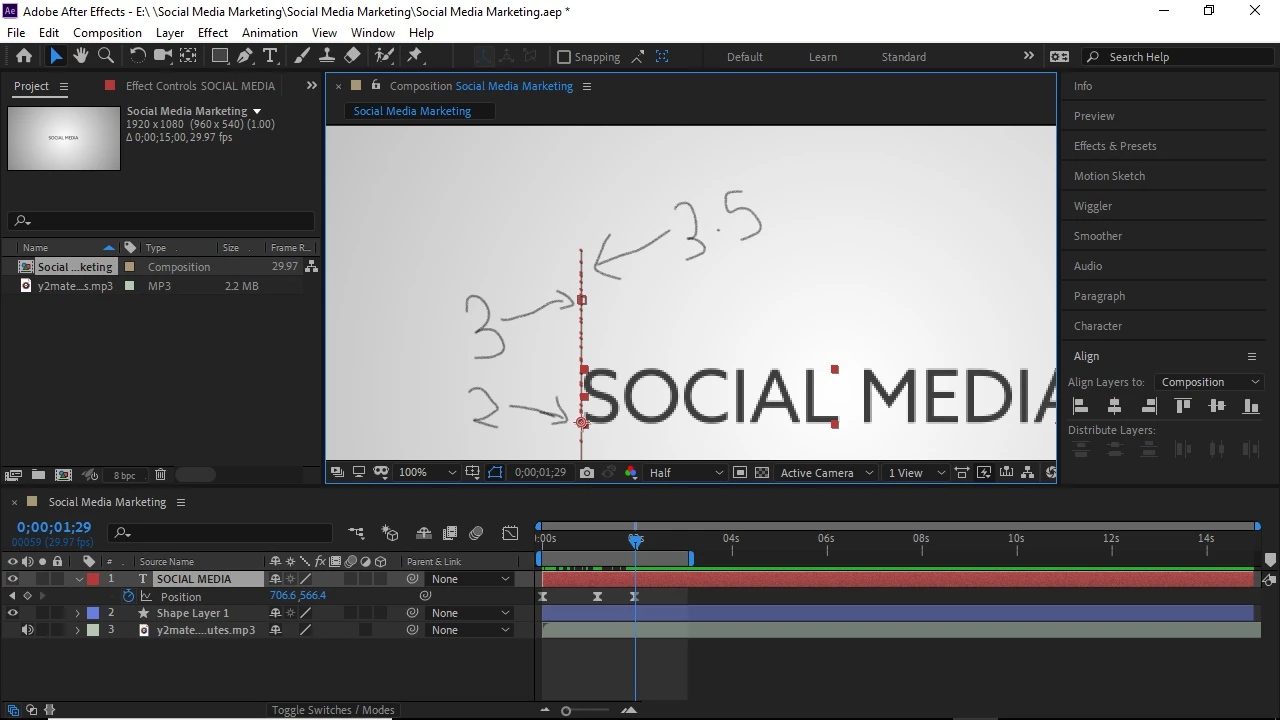
Task: Open the Effects & Presets panel
Action: pos(1115,146)
